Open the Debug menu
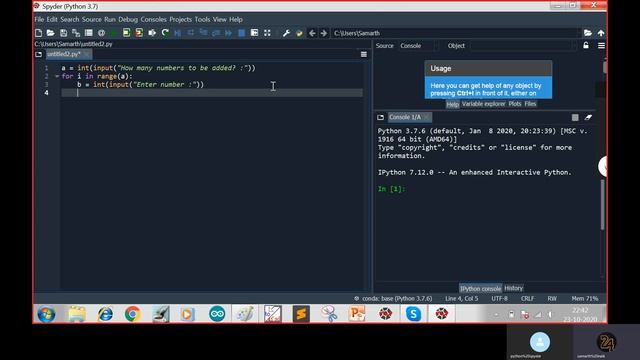 click(x=128, y=19)
